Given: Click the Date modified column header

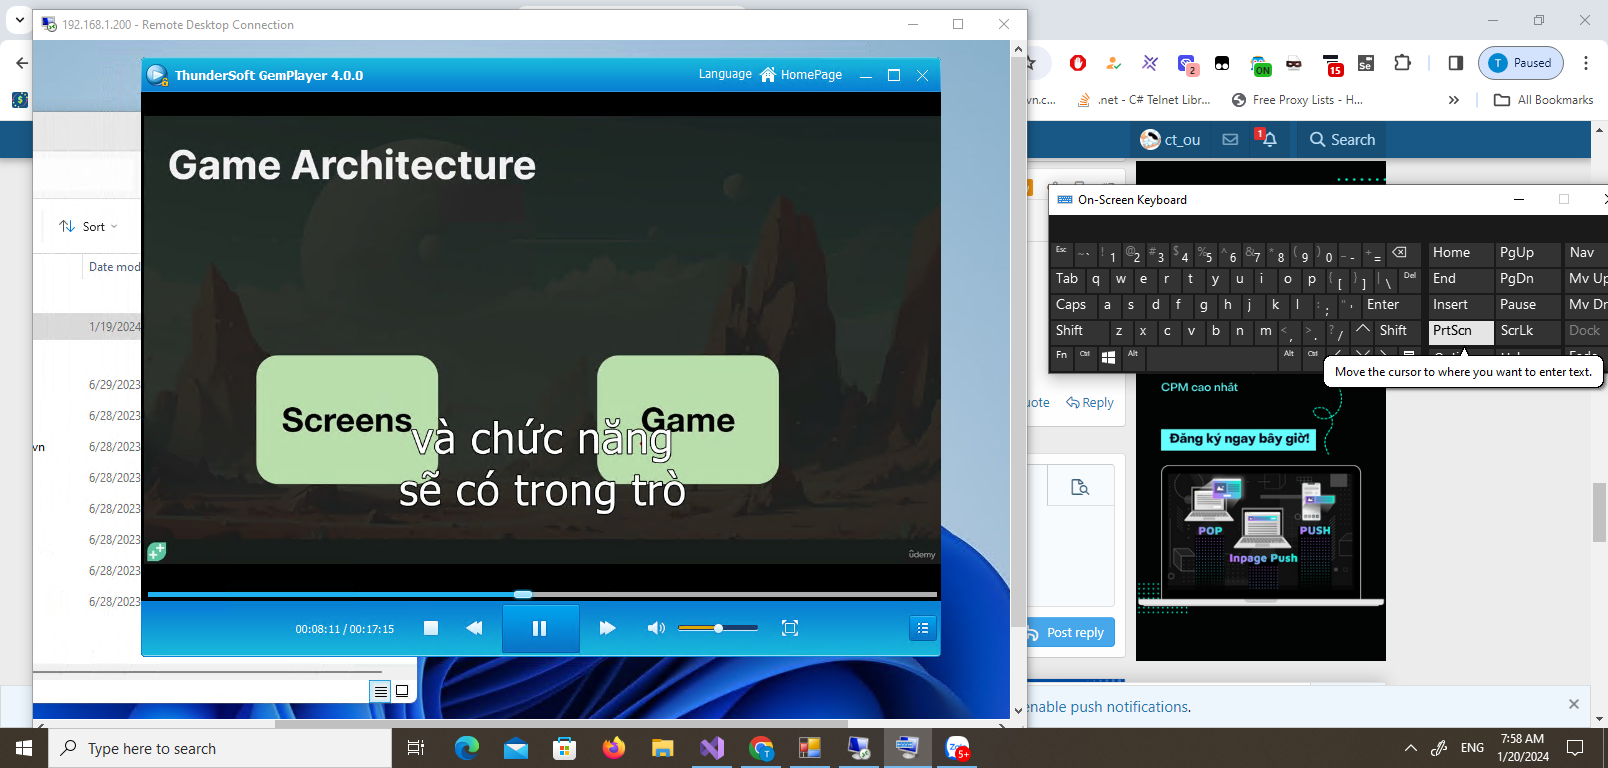Looking at the screenshot, I should point(114,267).
